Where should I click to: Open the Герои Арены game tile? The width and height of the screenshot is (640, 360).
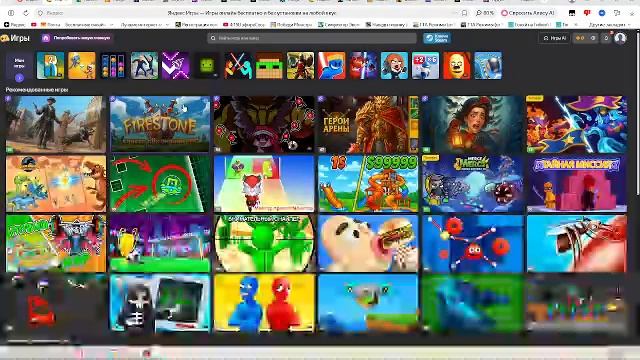368,124
